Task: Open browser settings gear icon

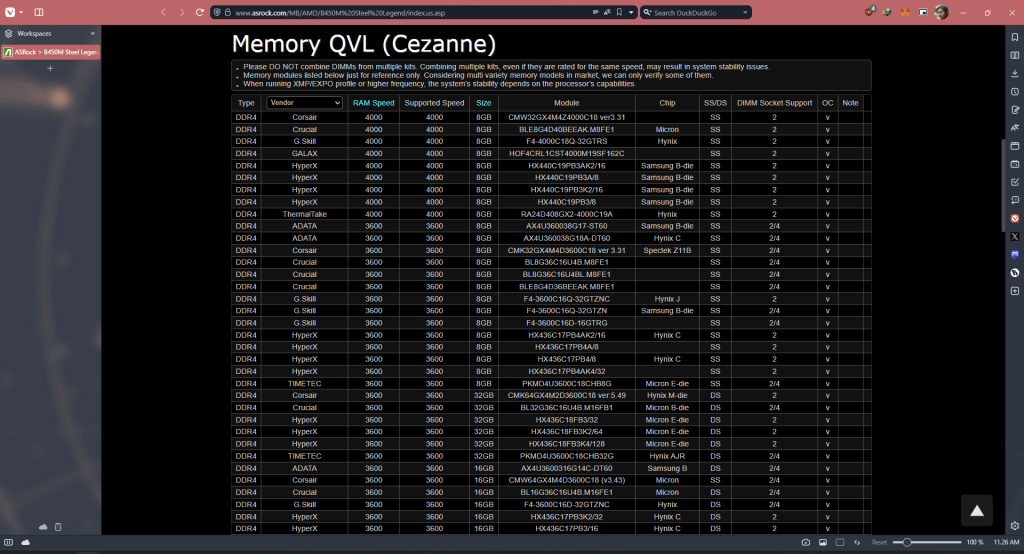Action: click(1015, 525)
